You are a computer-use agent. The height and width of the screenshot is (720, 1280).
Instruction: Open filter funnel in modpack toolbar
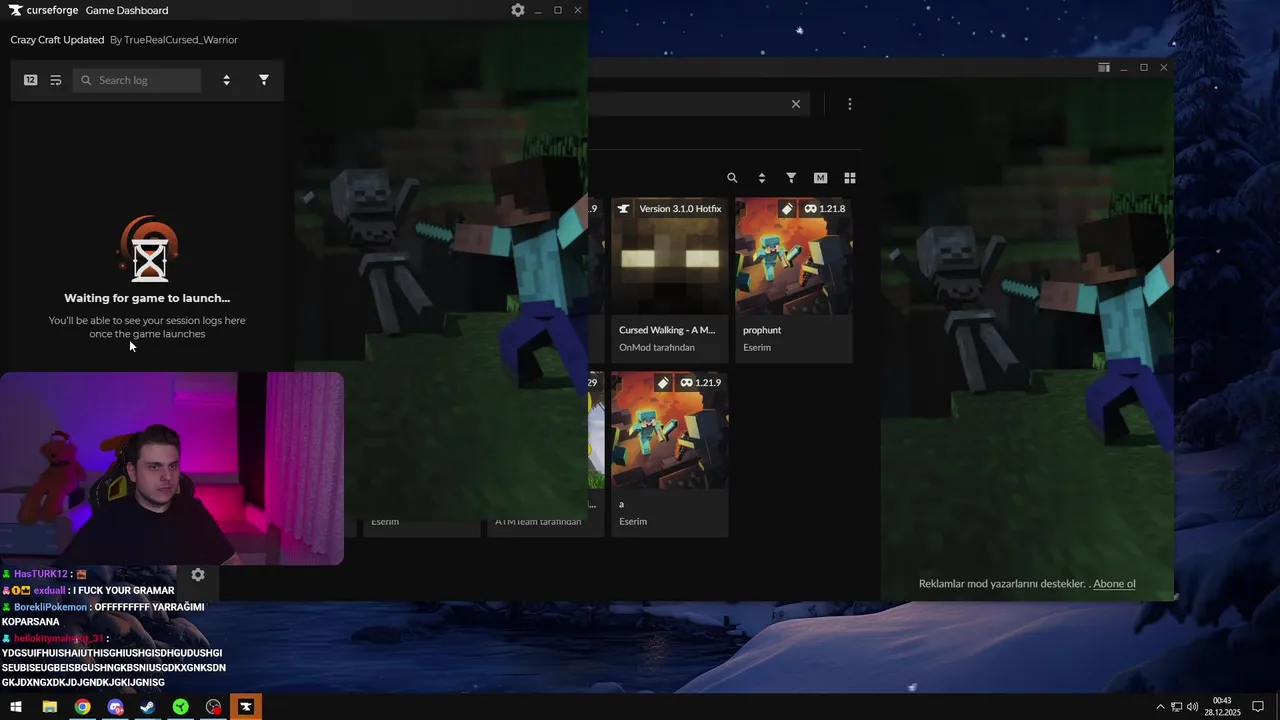(x=791, y=178)
